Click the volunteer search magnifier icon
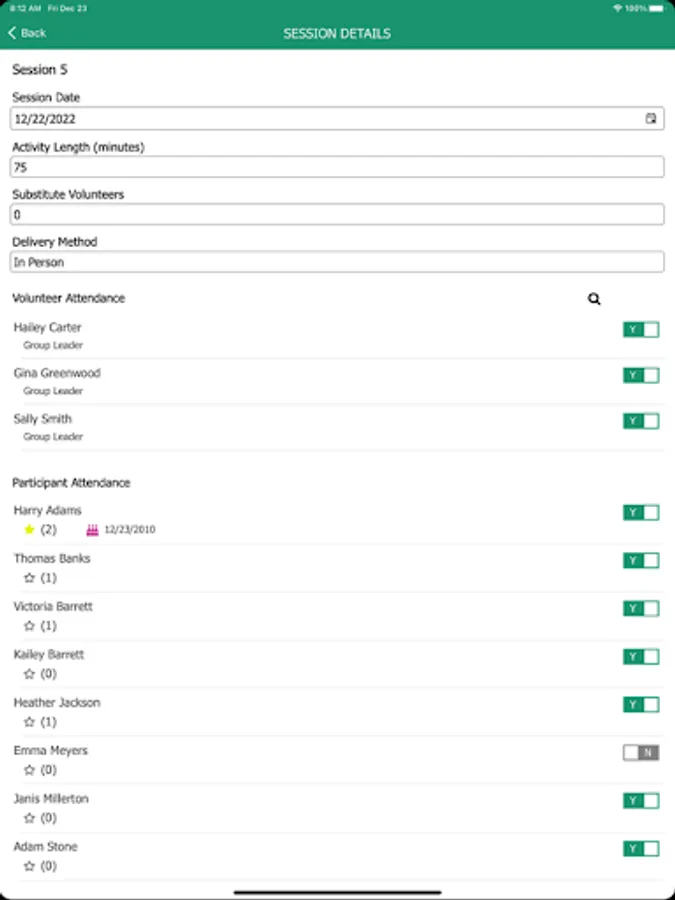 coord(595,299)
